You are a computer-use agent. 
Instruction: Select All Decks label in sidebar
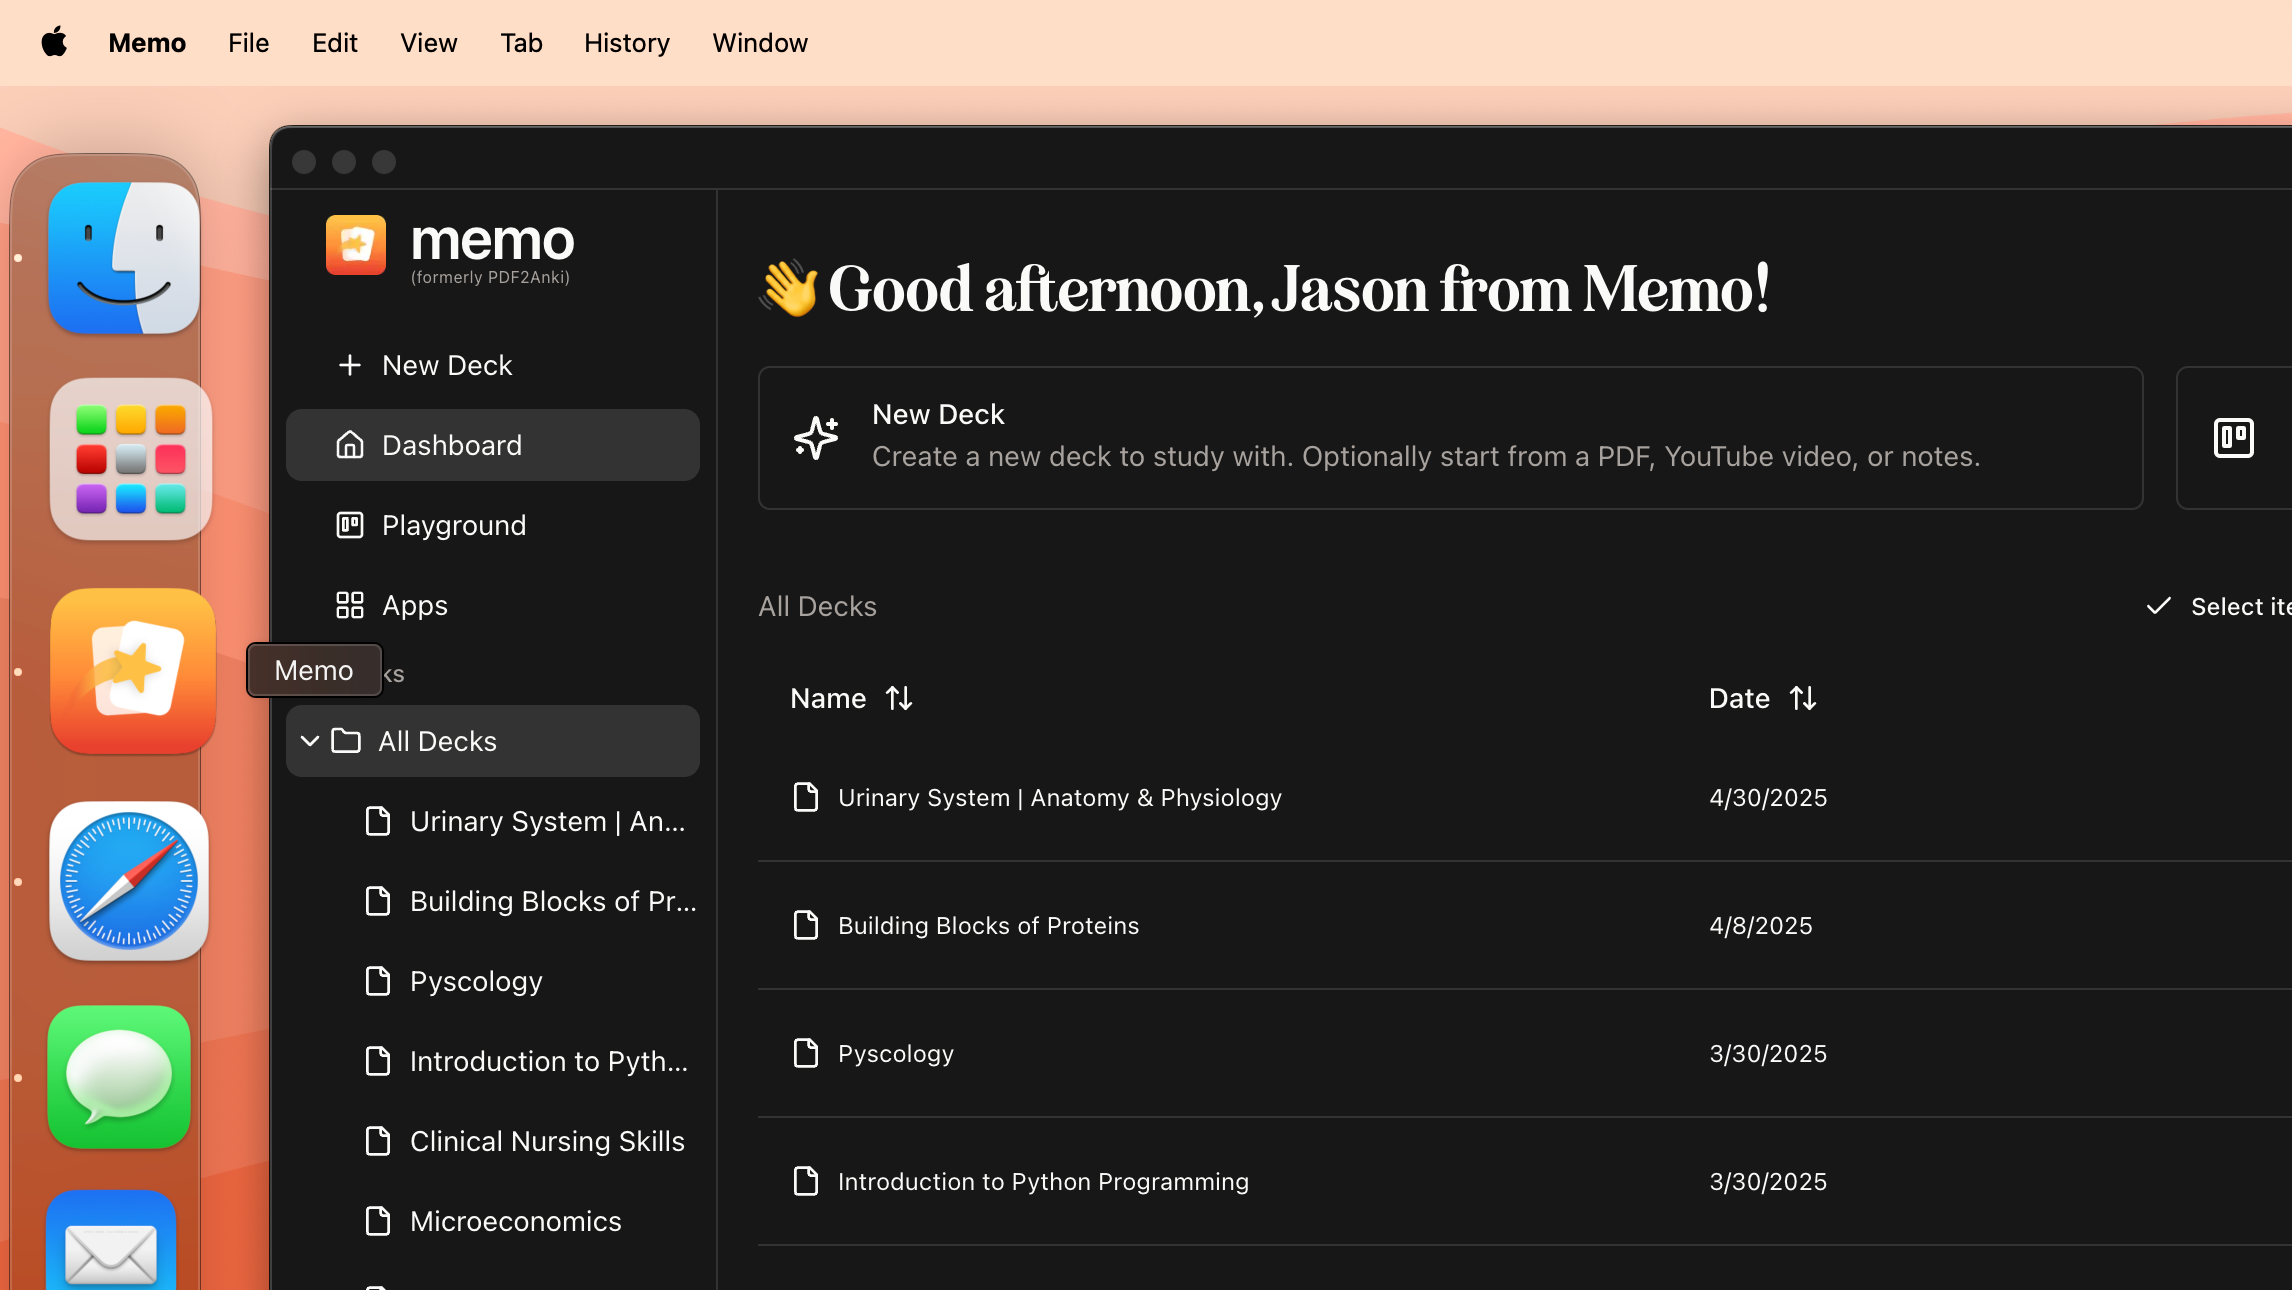437,741
